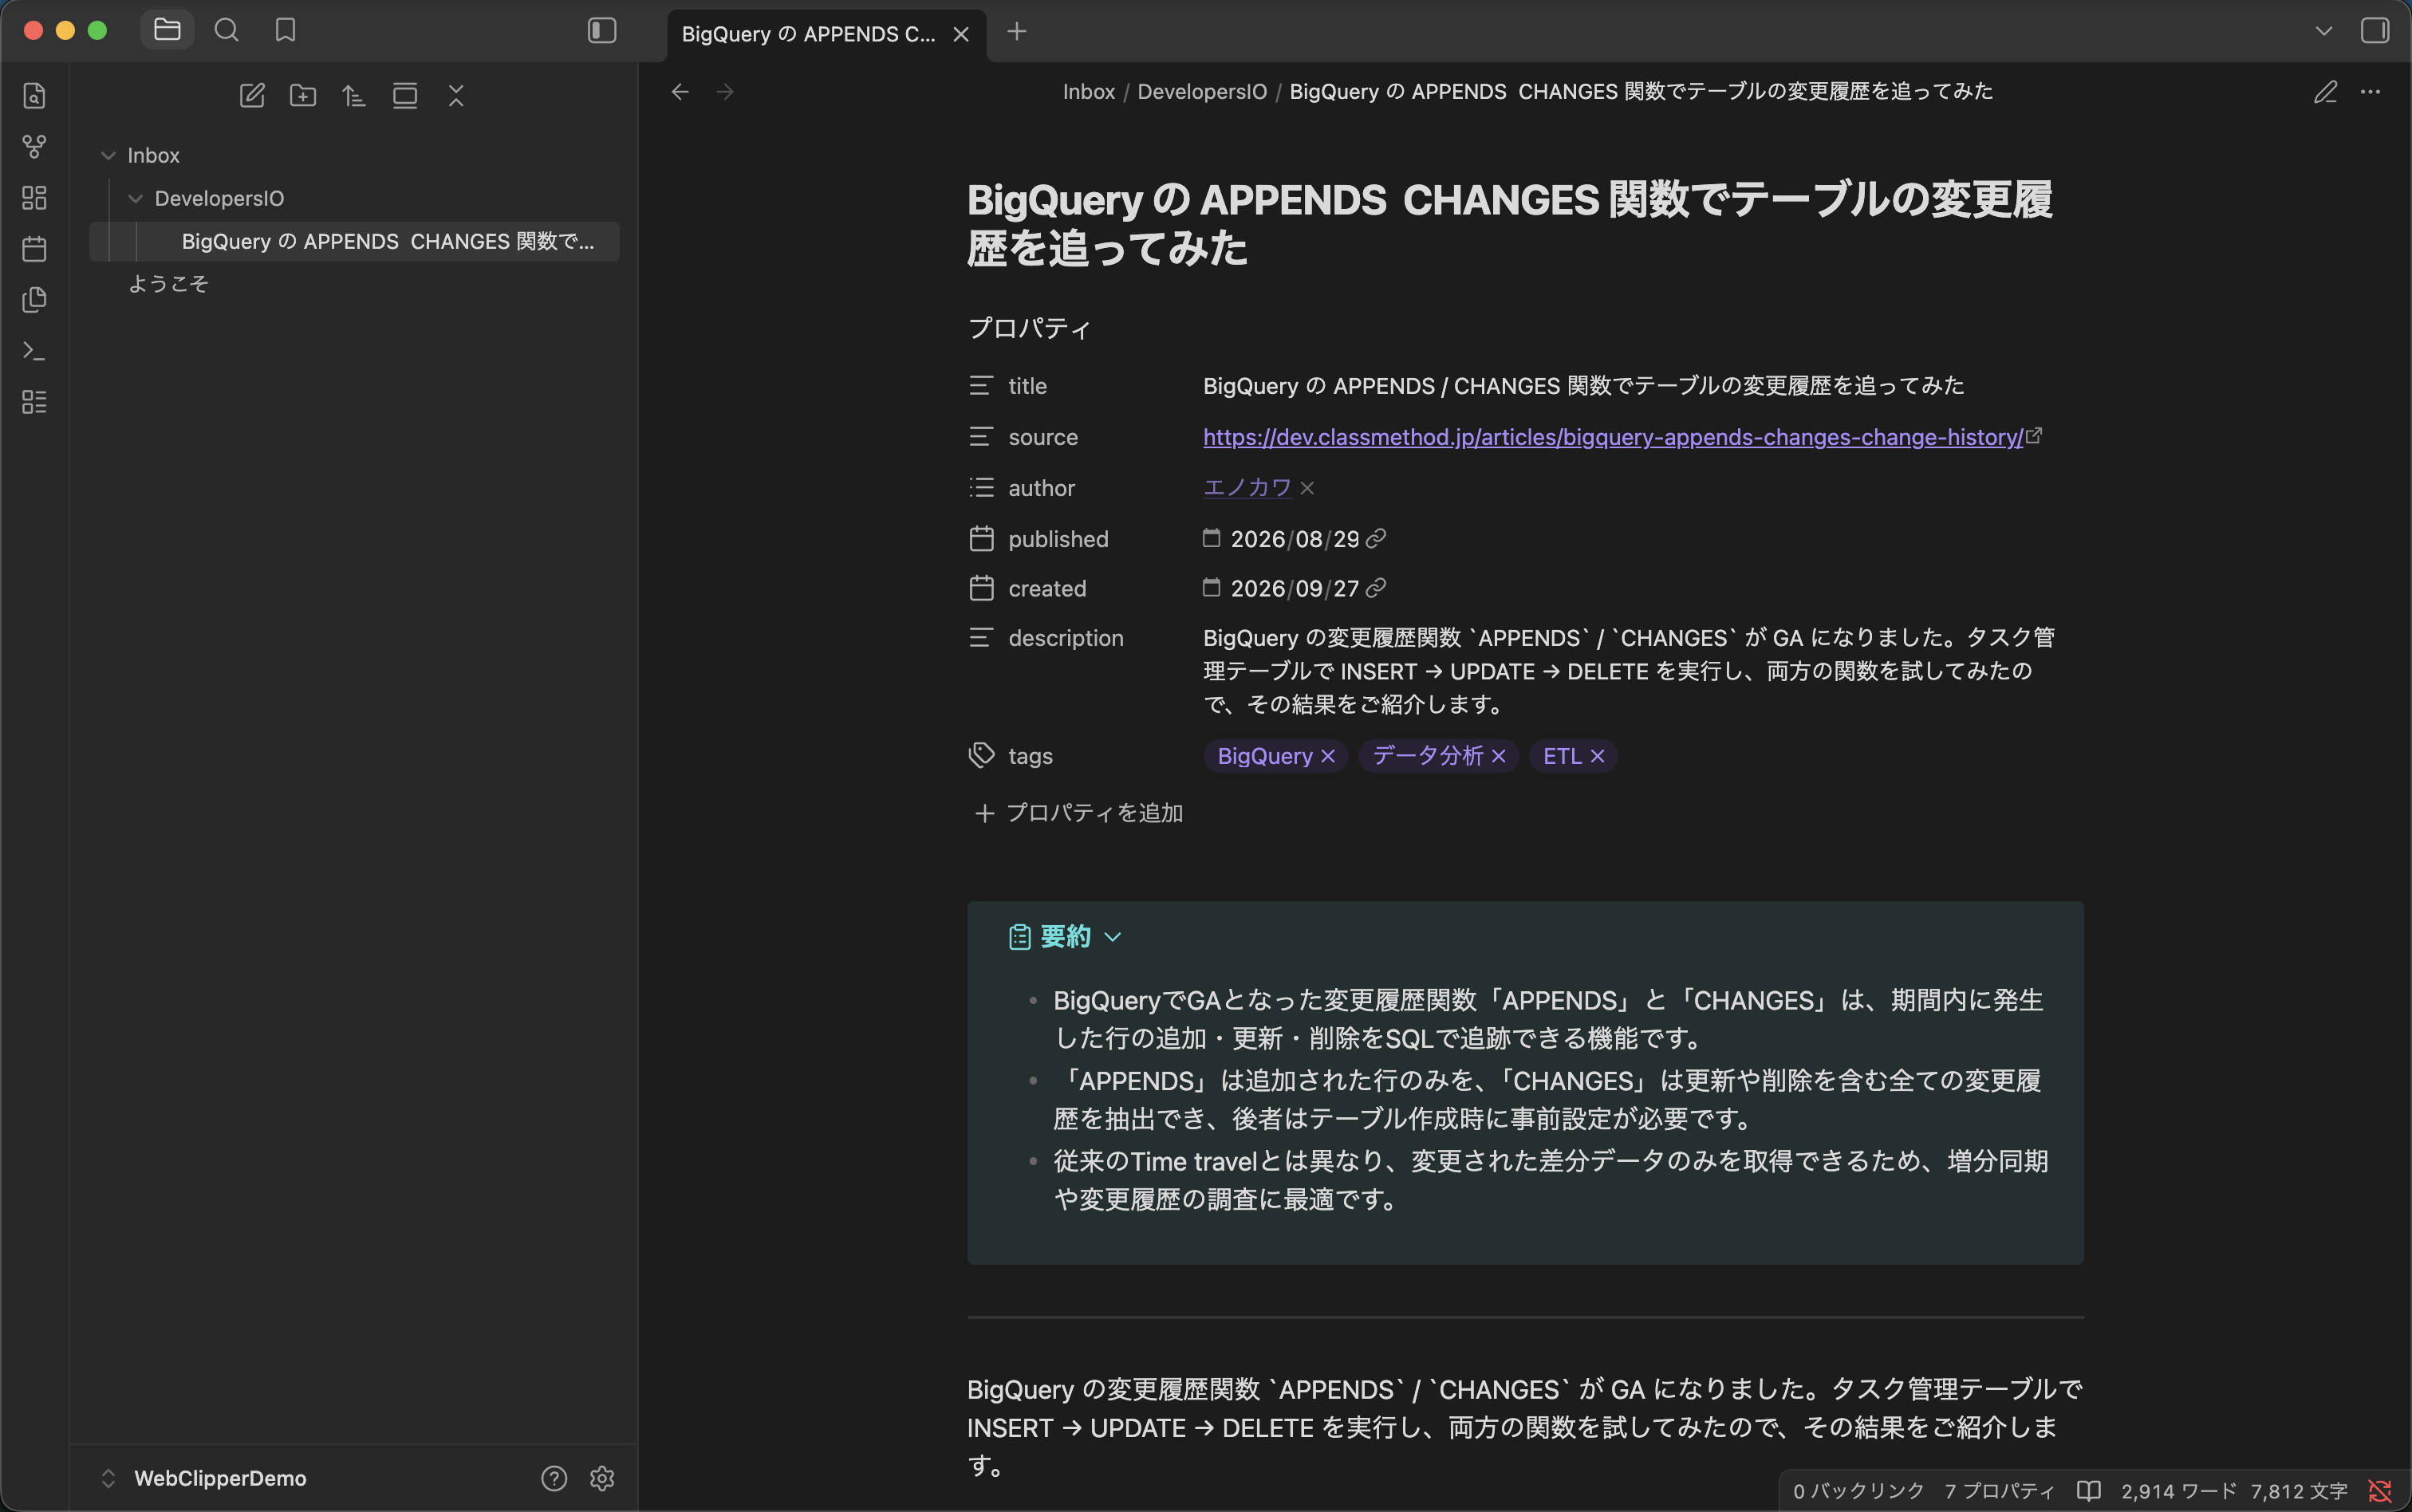Click the 0 バックリンク status item
The height and width of the screenshot is (1512, 2412).
1858,1491
